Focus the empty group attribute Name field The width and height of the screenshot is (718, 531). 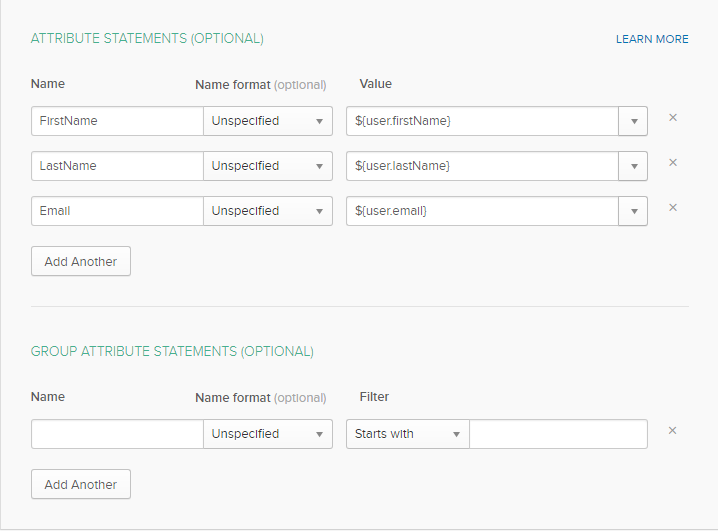click(x=117, y=434)
